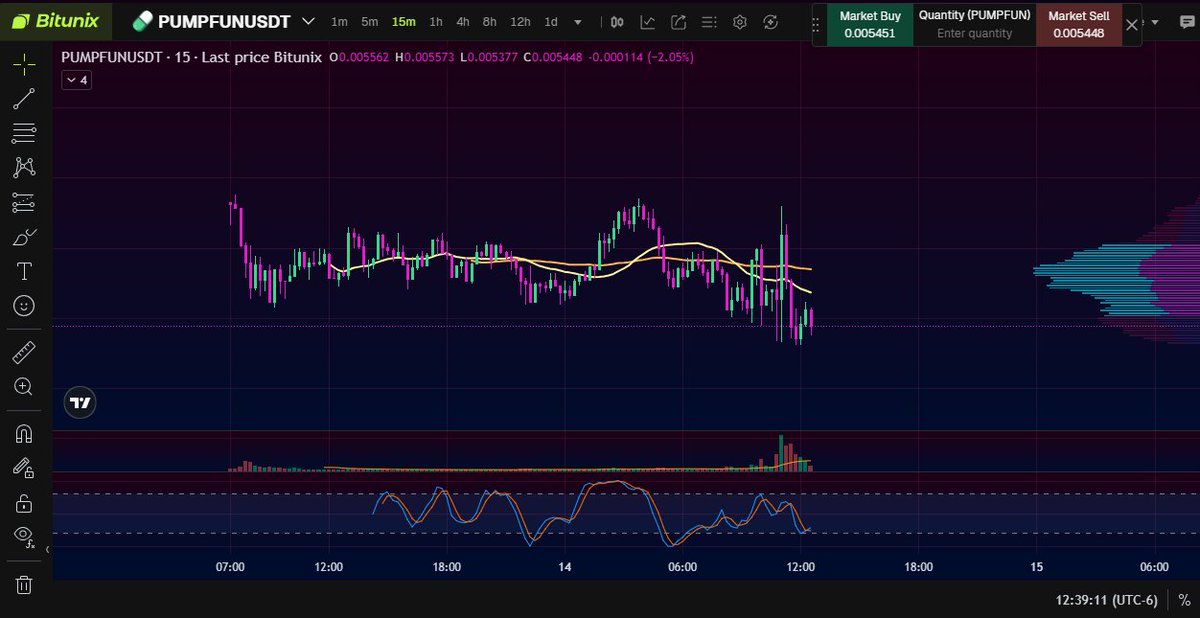This screenshot has width=1200, height=618.
Task: Switch to the 1d timeframe
Action: point(551,22)
